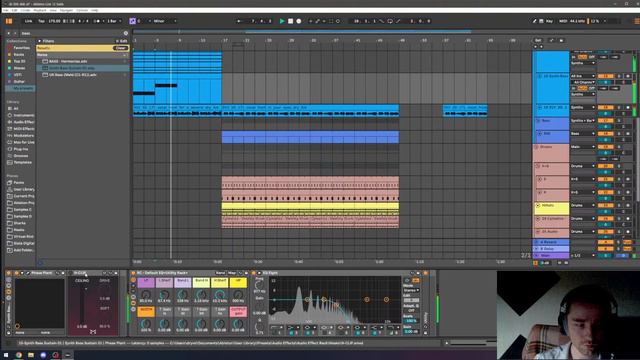This screenshot has width=640, height=360.
Task: Open the Windows Start menu
Action: (6, 355)
